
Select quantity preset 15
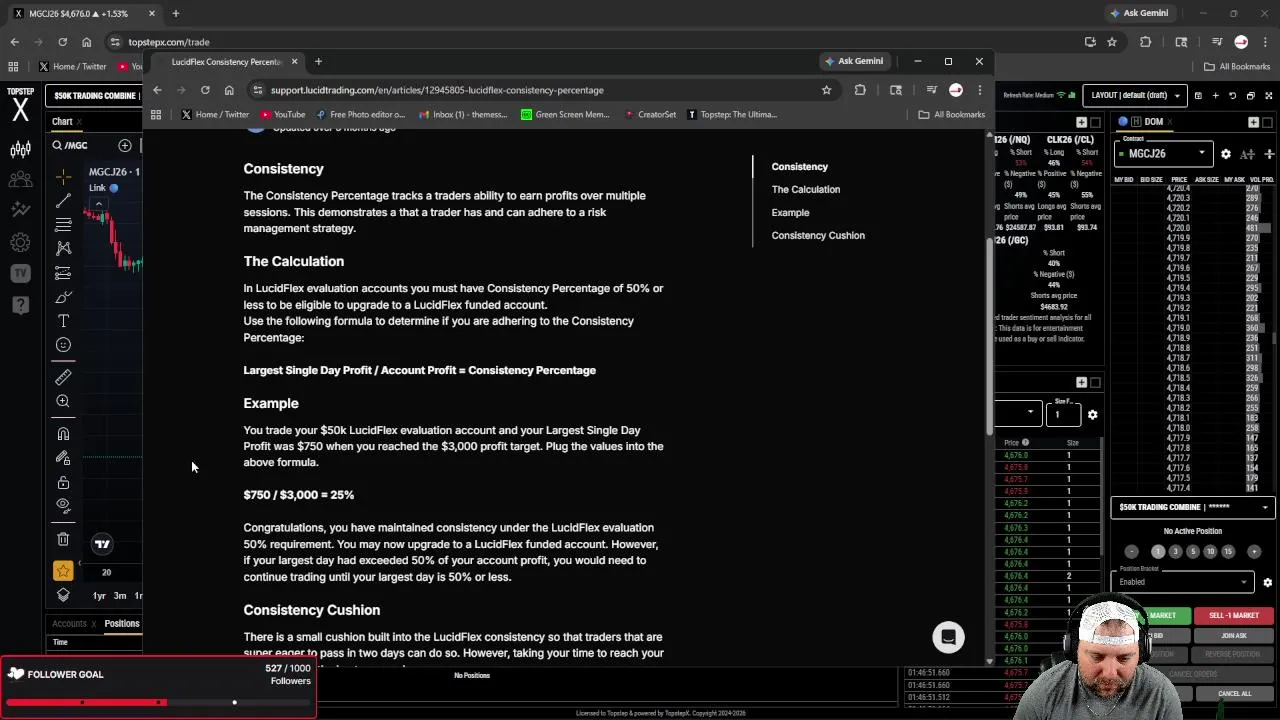pos(1228,552)
